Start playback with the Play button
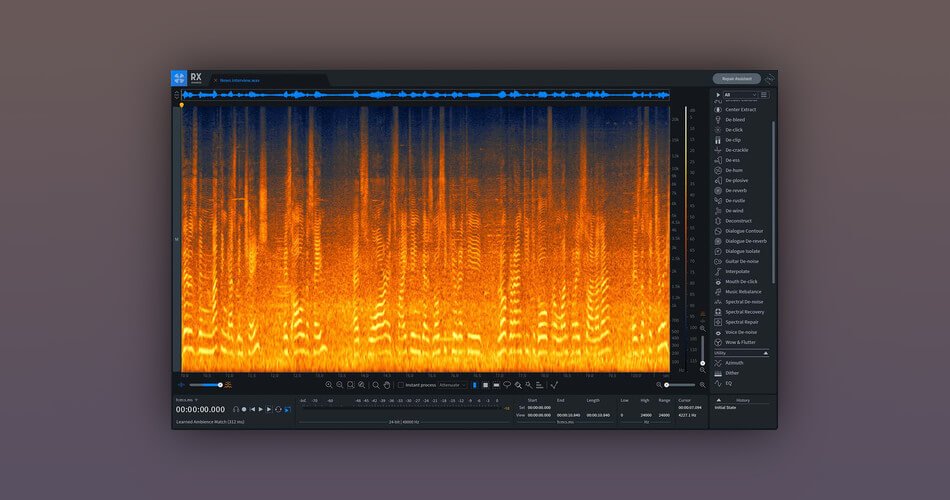 261,410
